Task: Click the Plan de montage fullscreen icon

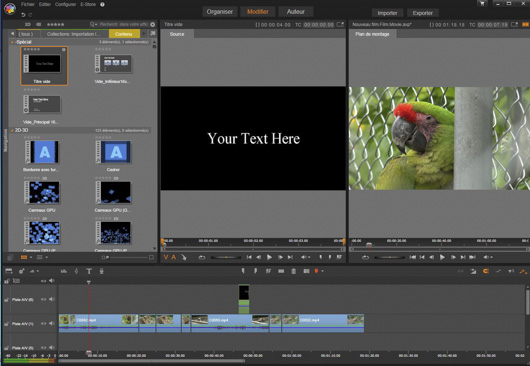Action: 514,24
